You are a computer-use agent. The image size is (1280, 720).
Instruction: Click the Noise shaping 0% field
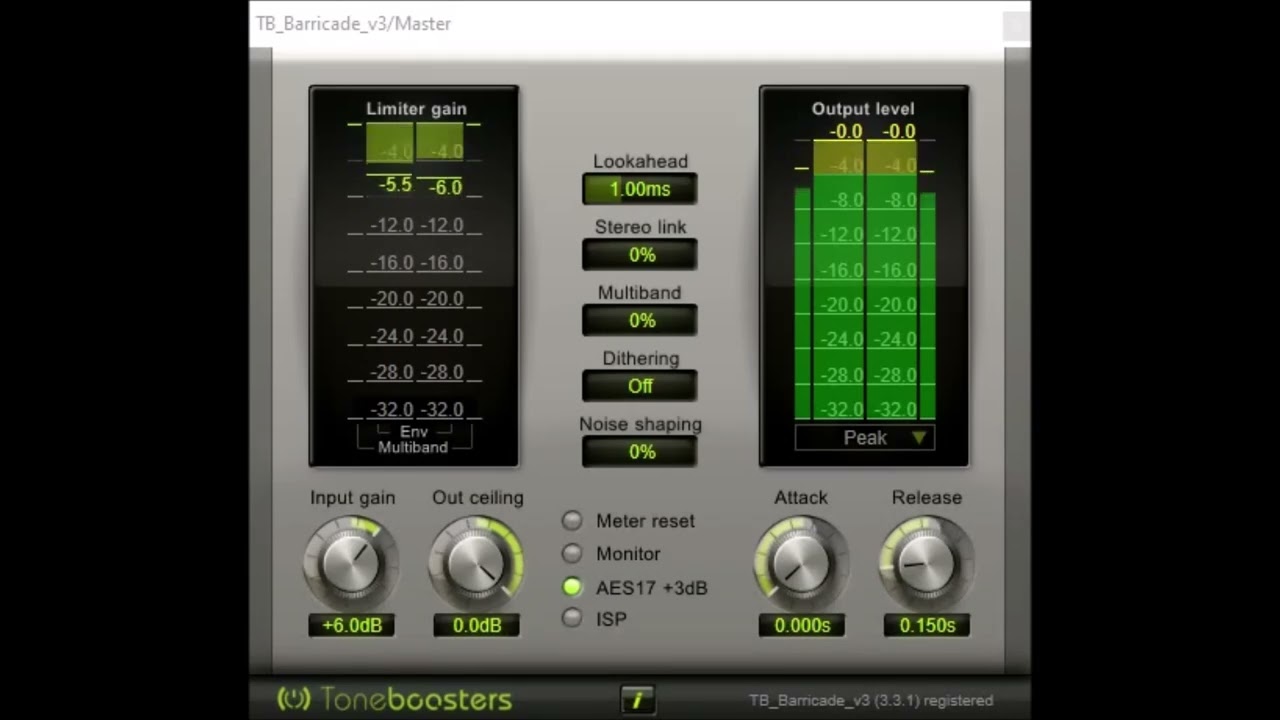(640, 452)
